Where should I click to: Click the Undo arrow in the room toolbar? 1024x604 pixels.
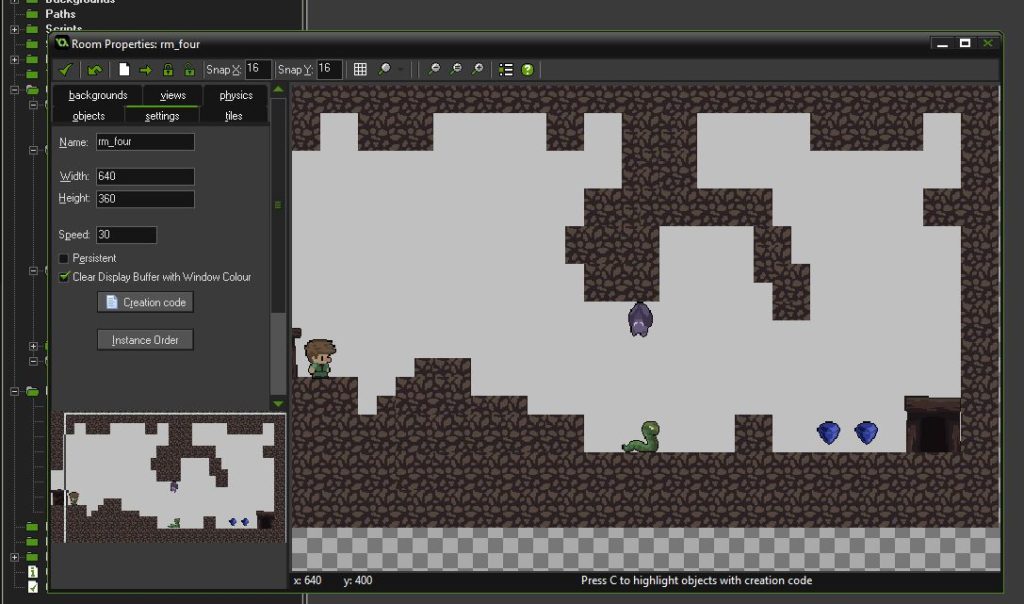point(92,69)
